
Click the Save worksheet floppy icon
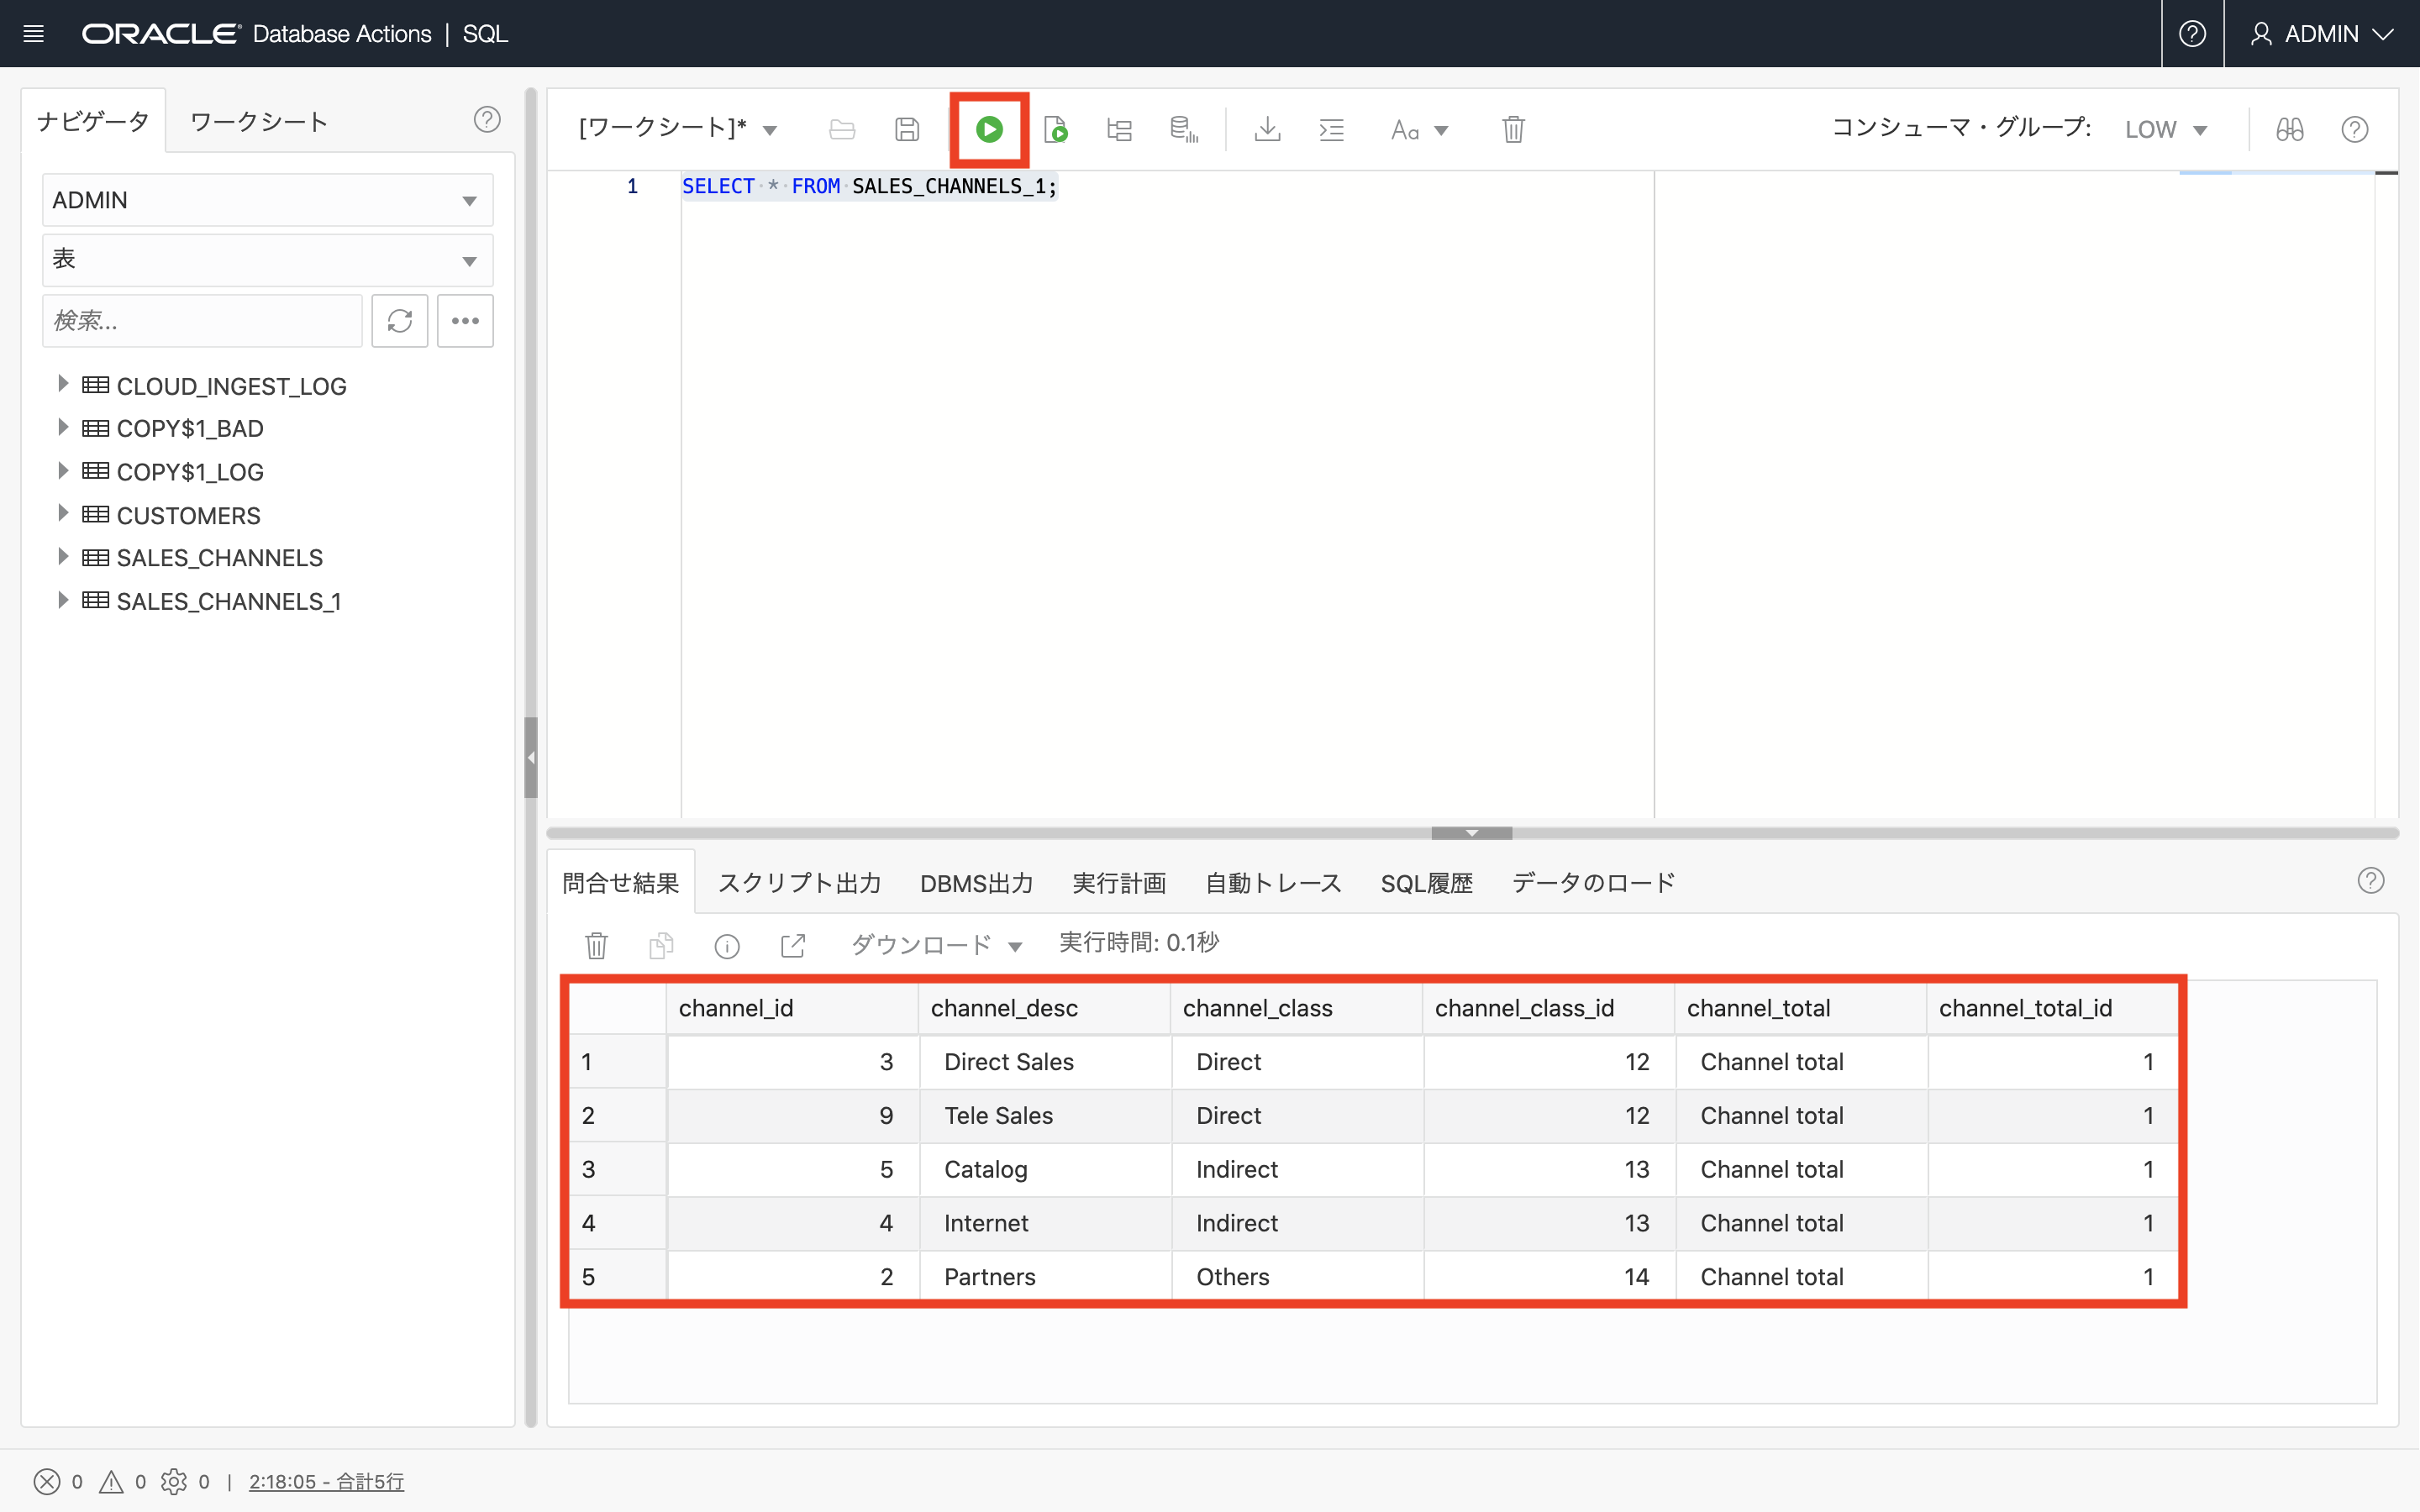click(x=906, y=129)
